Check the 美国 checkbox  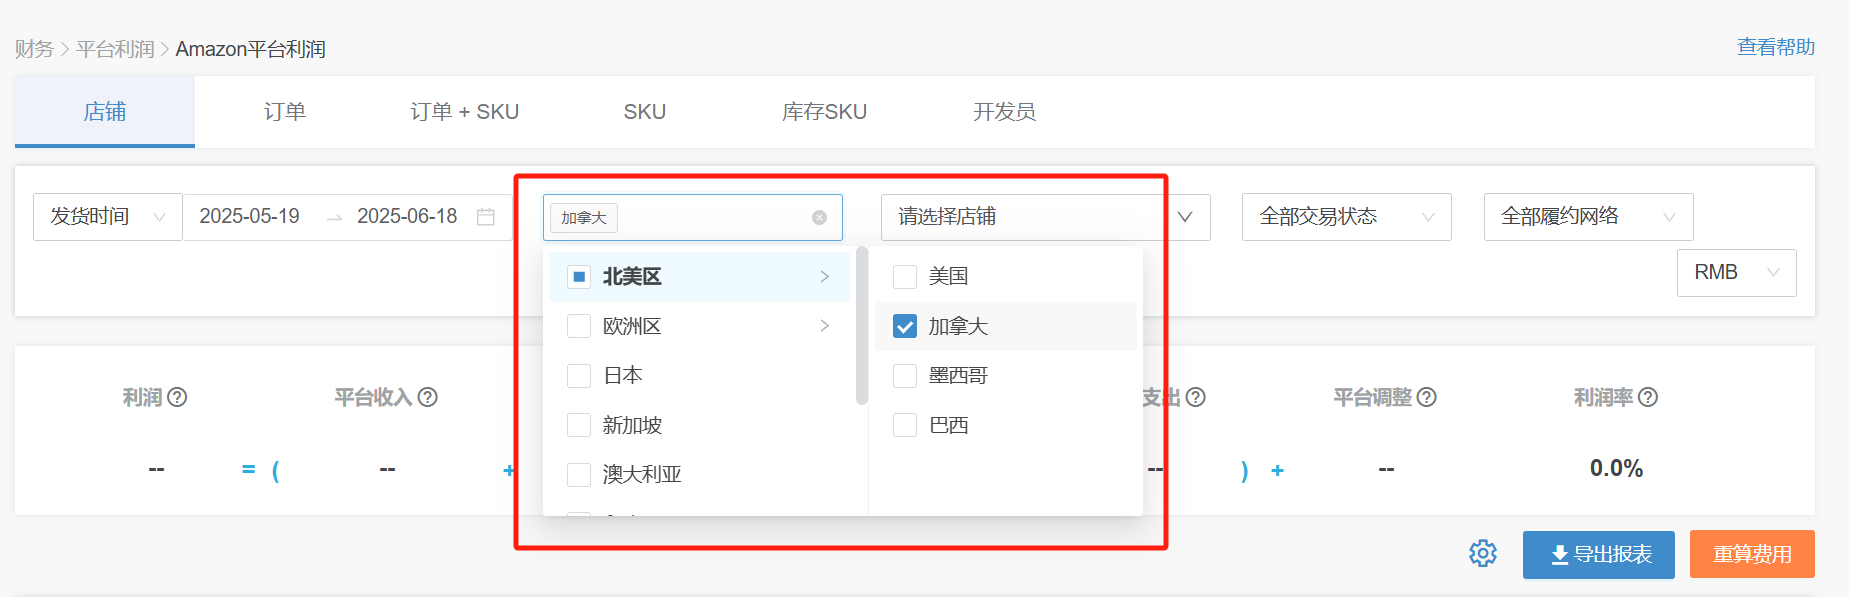click(905, 276)
